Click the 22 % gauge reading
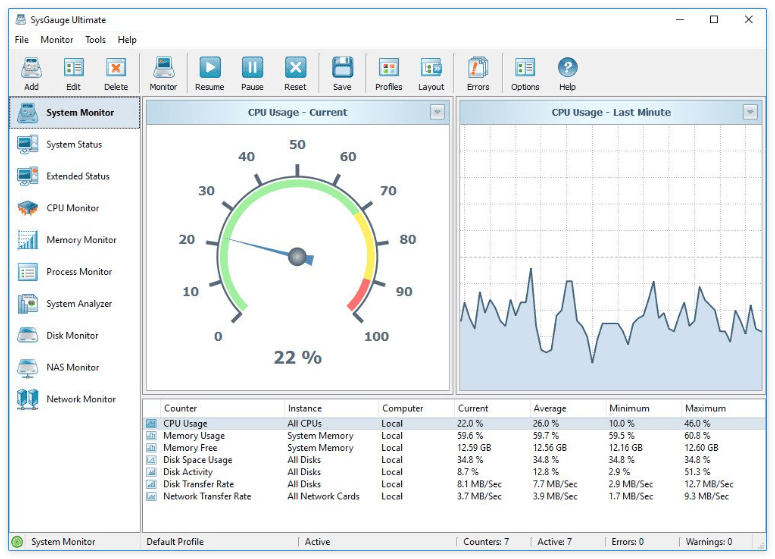The width and height of the screenshot is (775, 559). coord(298,357)
